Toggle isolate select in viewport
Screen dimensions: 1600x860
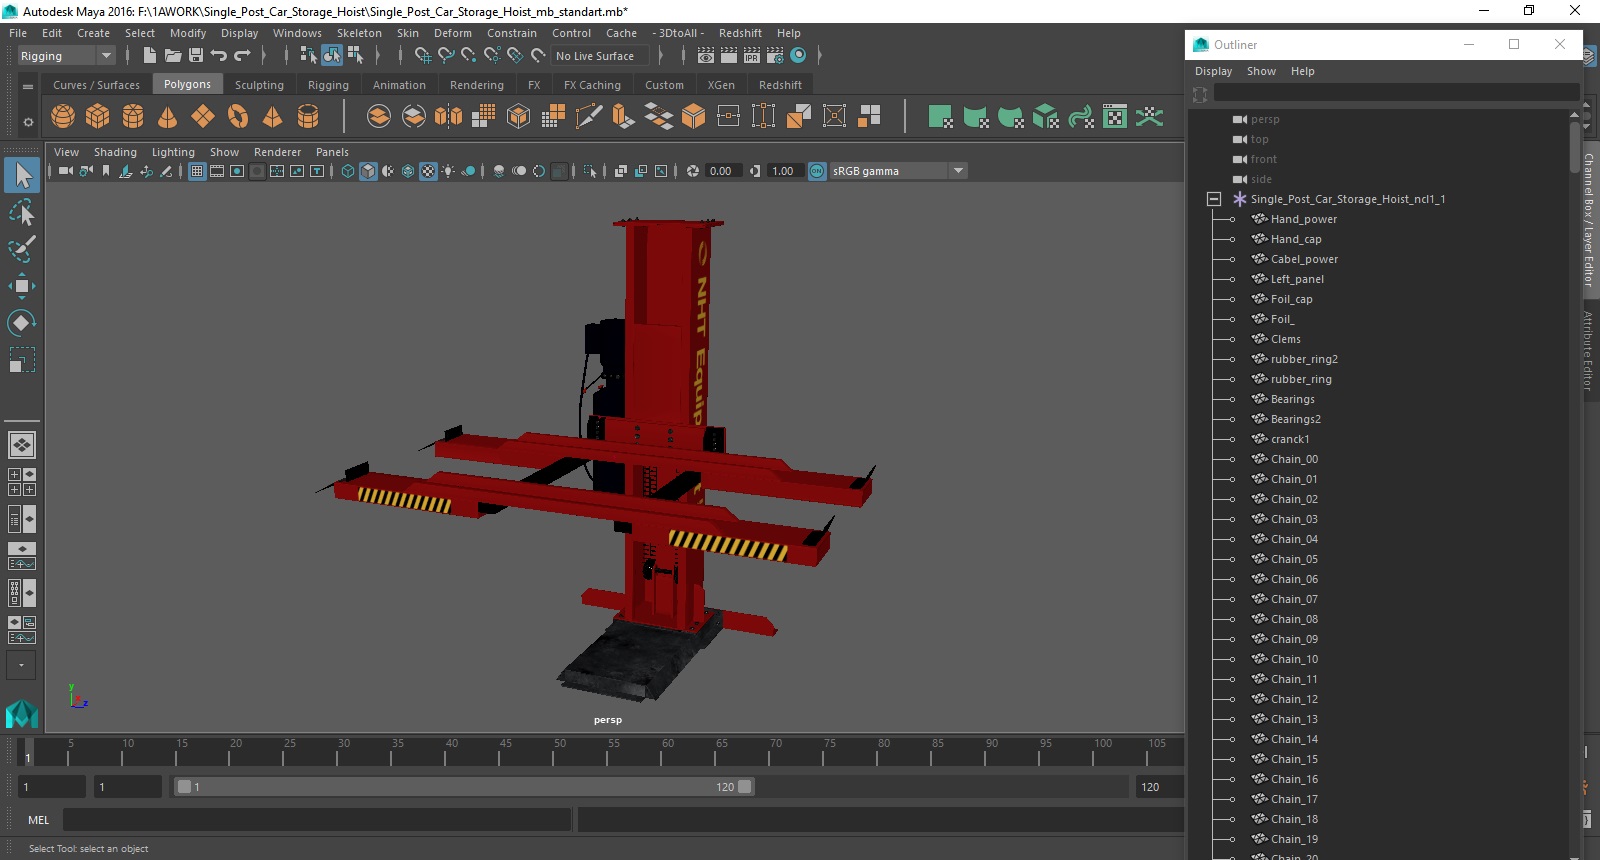(x=590, y=171)
